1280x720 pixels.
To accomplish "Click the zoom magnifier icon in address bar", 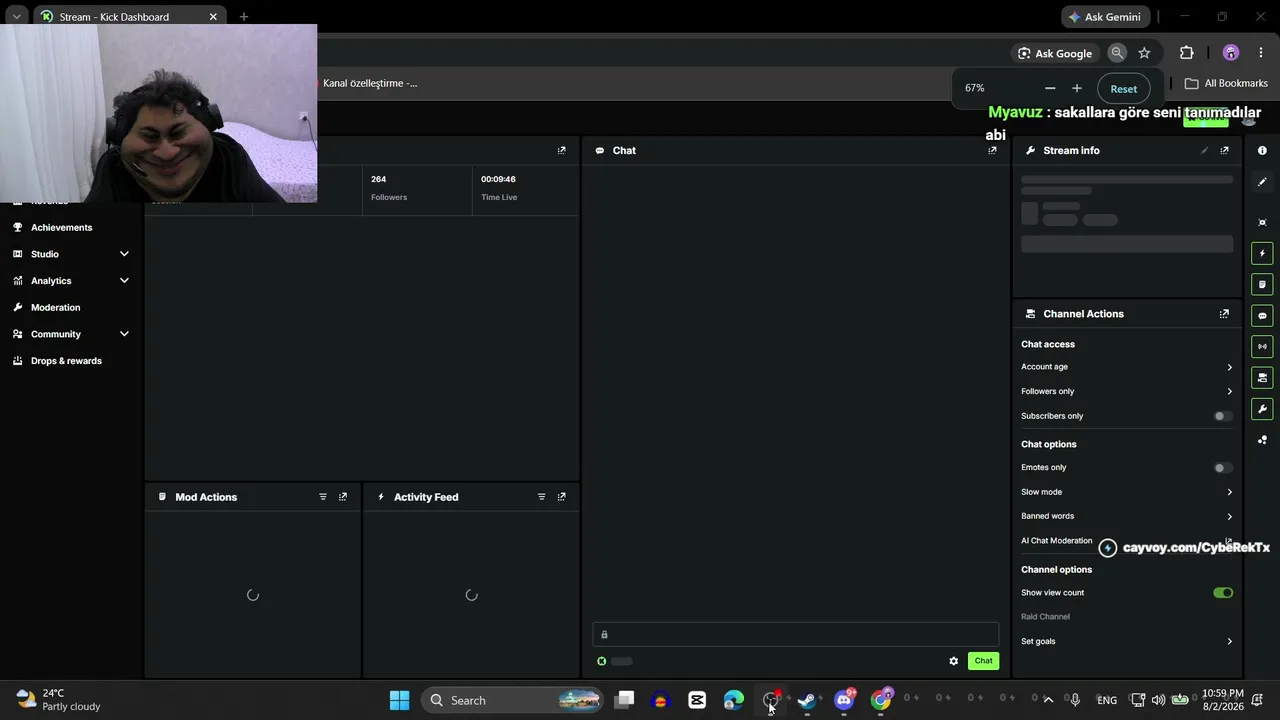I will (x=1117, y=53).
